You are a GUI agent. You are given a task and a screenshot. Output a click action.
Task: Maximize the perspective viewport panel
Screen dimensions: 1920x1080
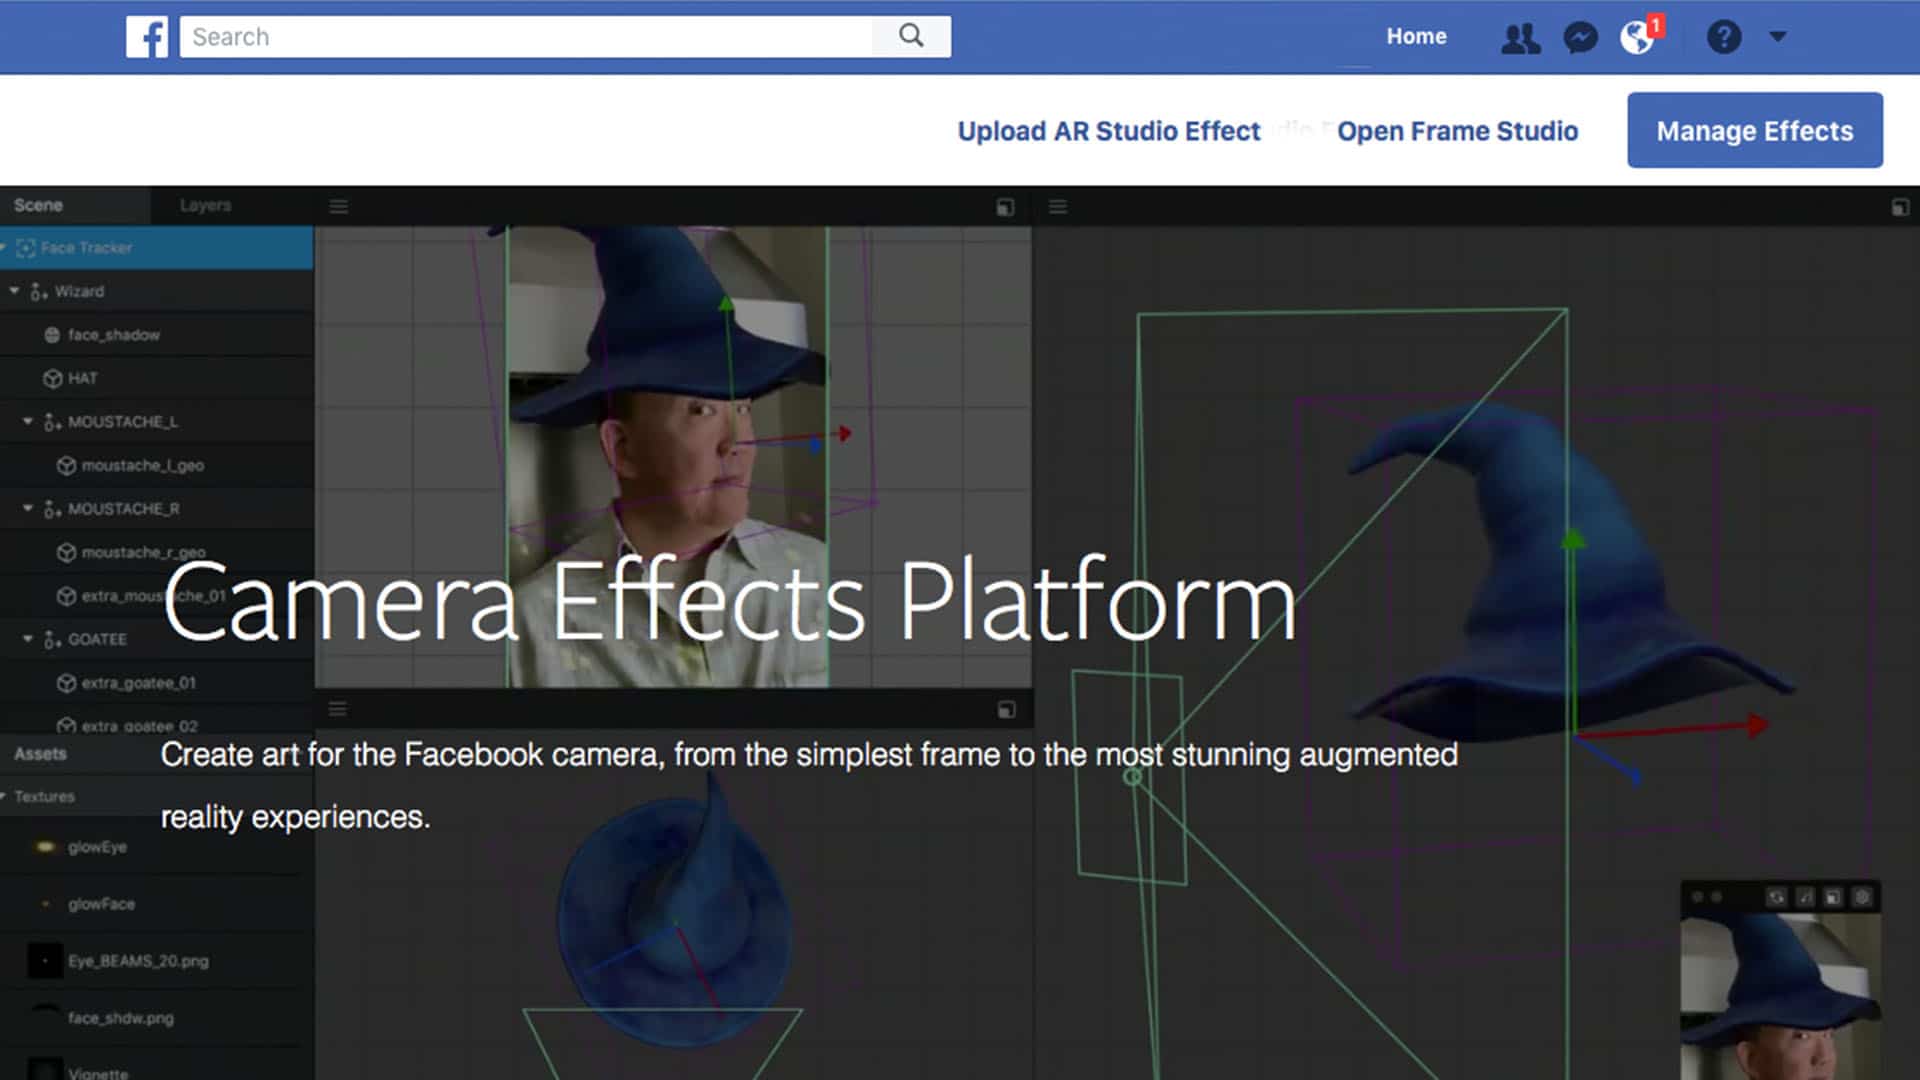click(x=1900, y=207)
